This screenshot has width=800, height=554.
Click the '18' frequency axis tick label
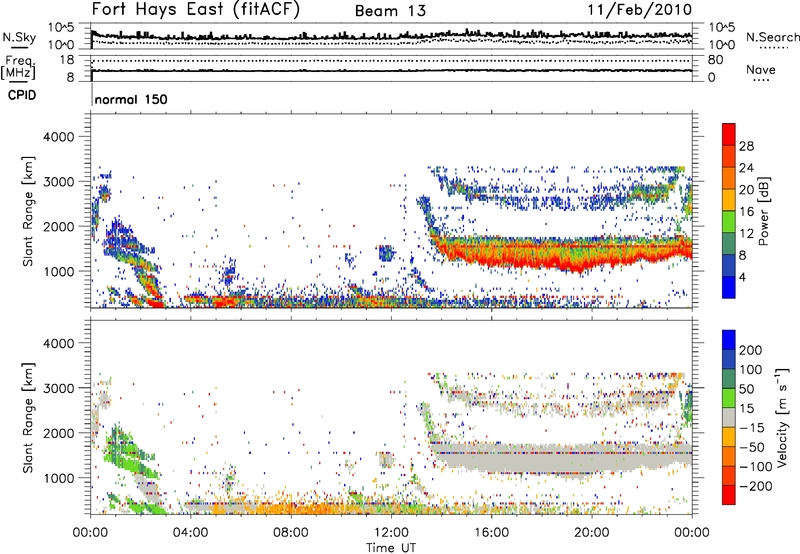[67, 60]
